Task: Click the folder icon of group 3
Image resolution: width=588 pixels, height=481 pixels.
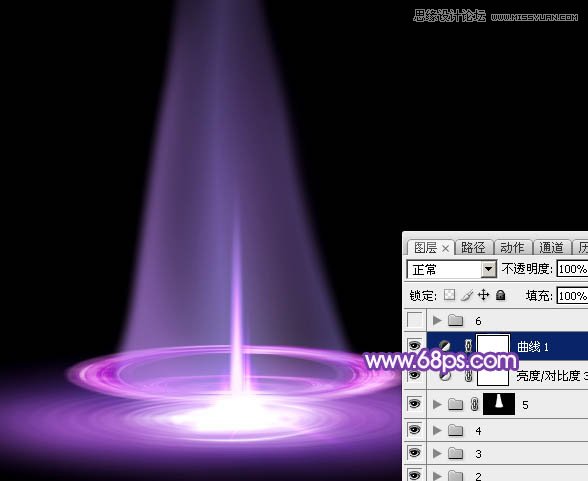Action: 456,454
